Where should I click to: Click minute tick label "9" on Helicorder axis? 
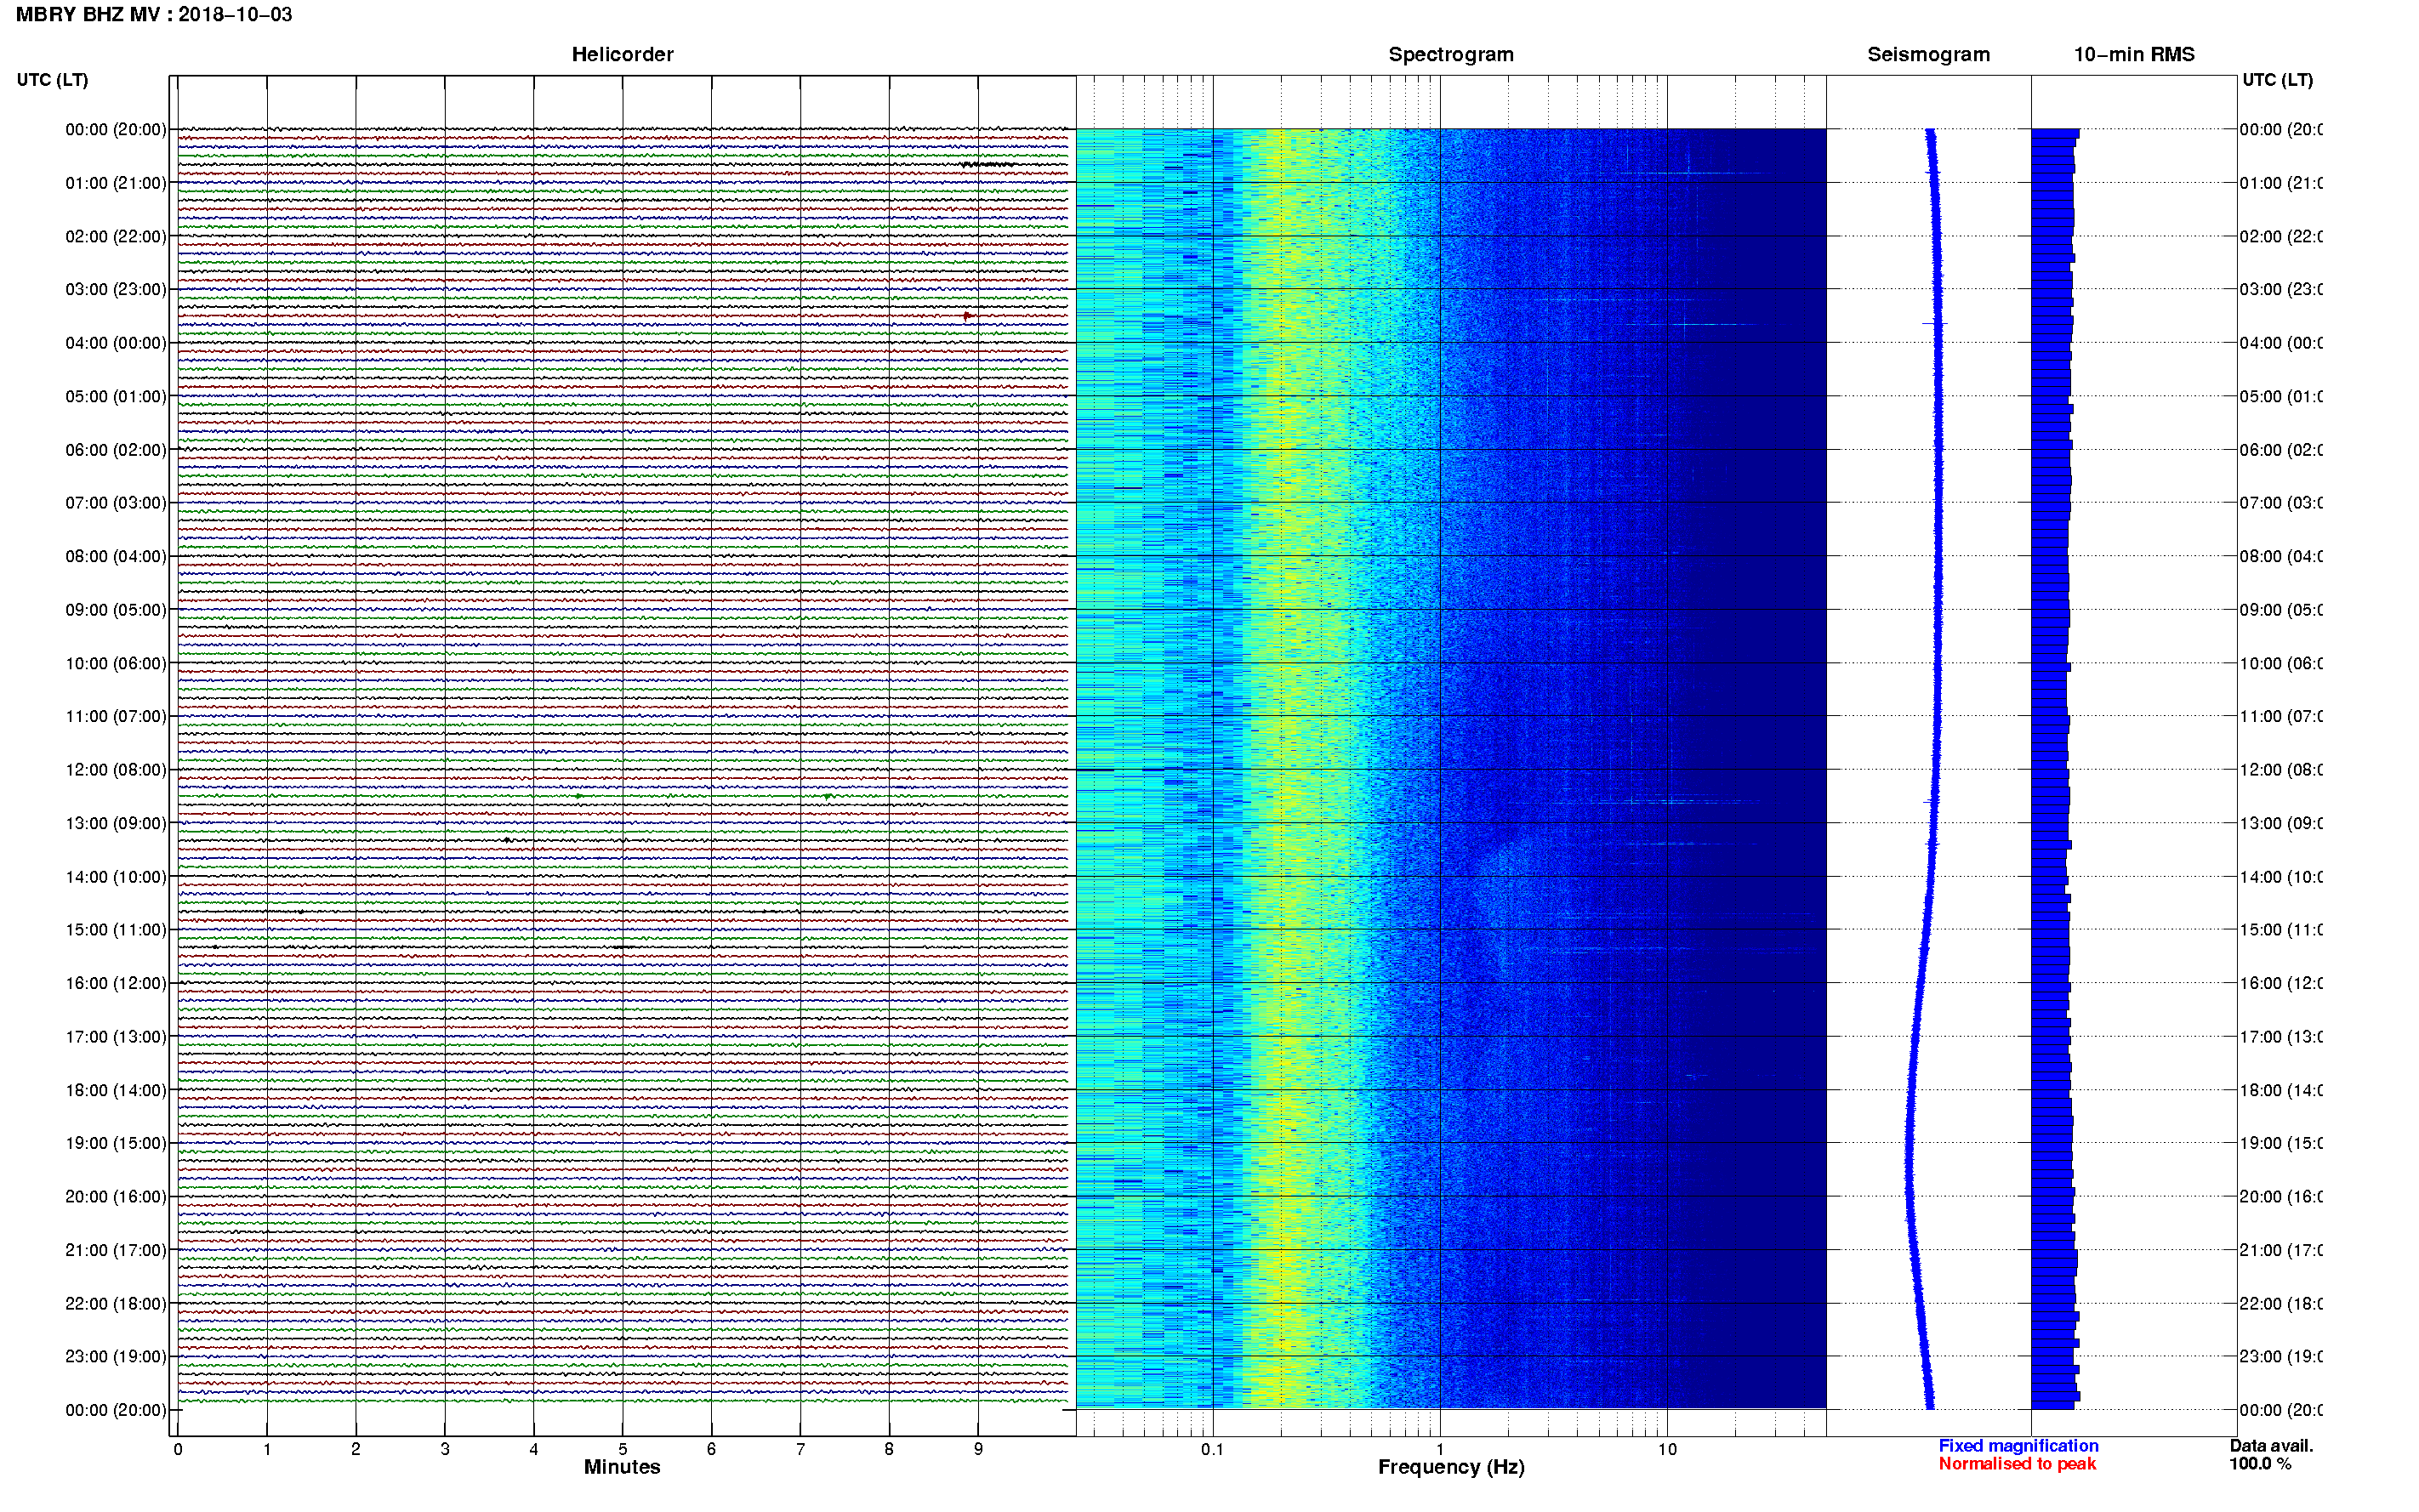coord(978,1449)
